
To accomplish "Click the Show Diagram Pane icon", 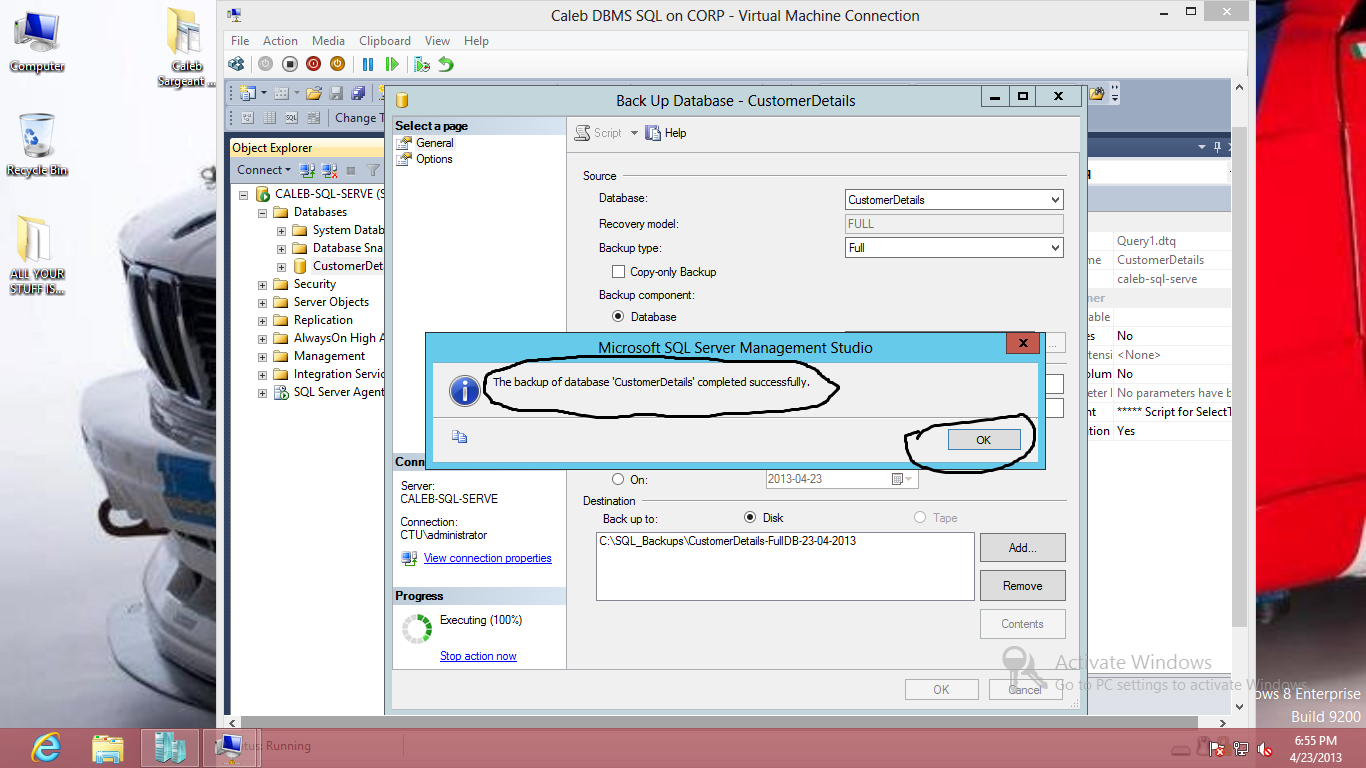I will (x=247, y=117).
